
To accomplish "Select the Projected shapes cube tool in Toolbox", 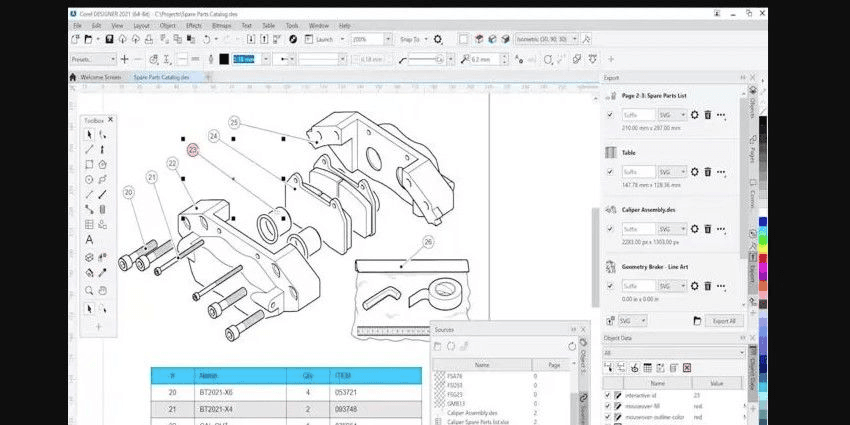I will click(89, 257).
